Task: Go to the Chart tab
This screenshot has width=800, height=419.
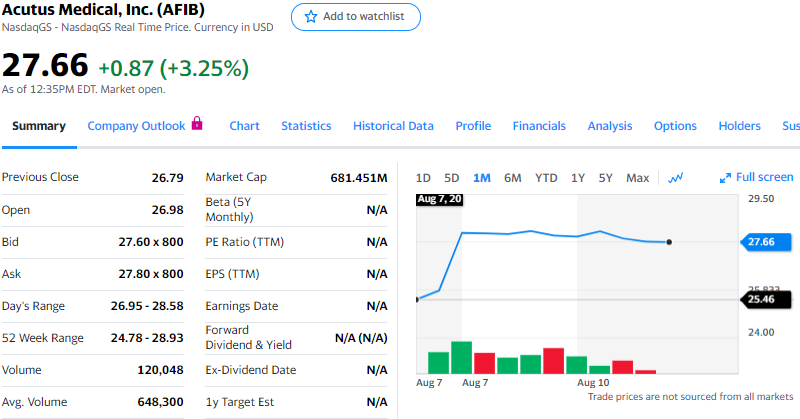Action: coord(244,126)
